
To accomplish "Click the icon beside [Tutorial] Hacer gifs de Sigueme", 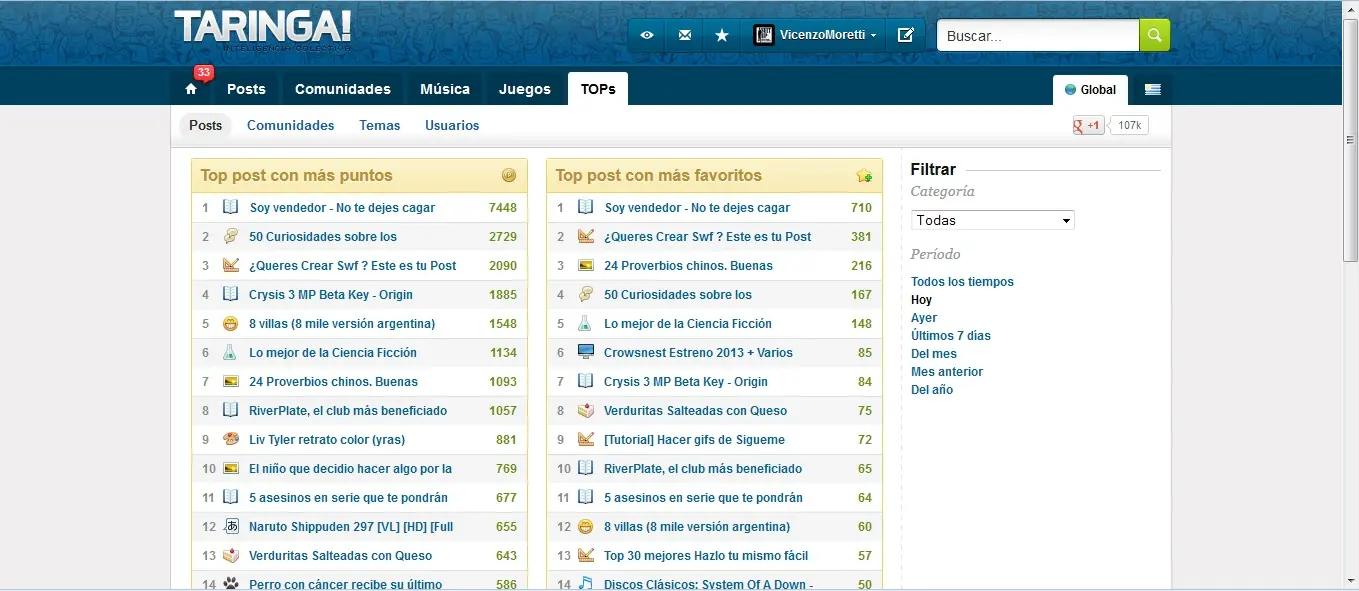I will pyautogui.click(x=586, y=439).
